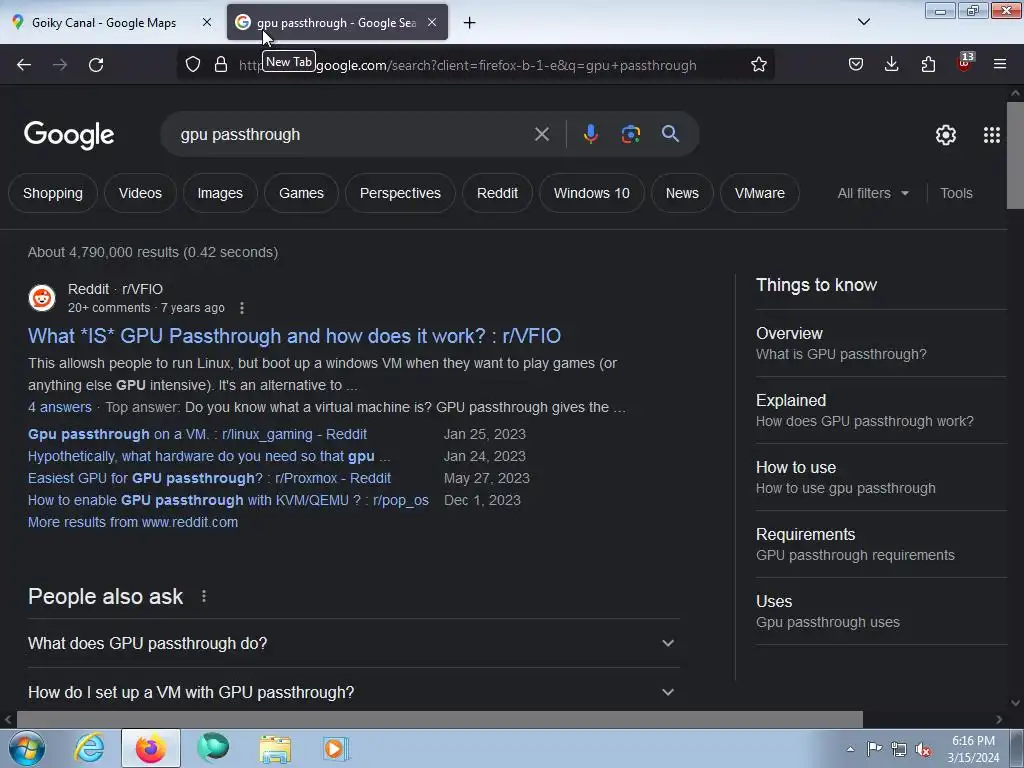Open 'What *IS* GPU Passthrough' Reddit result
This screenshot has width=1024, height=768.
coord(295,336)
